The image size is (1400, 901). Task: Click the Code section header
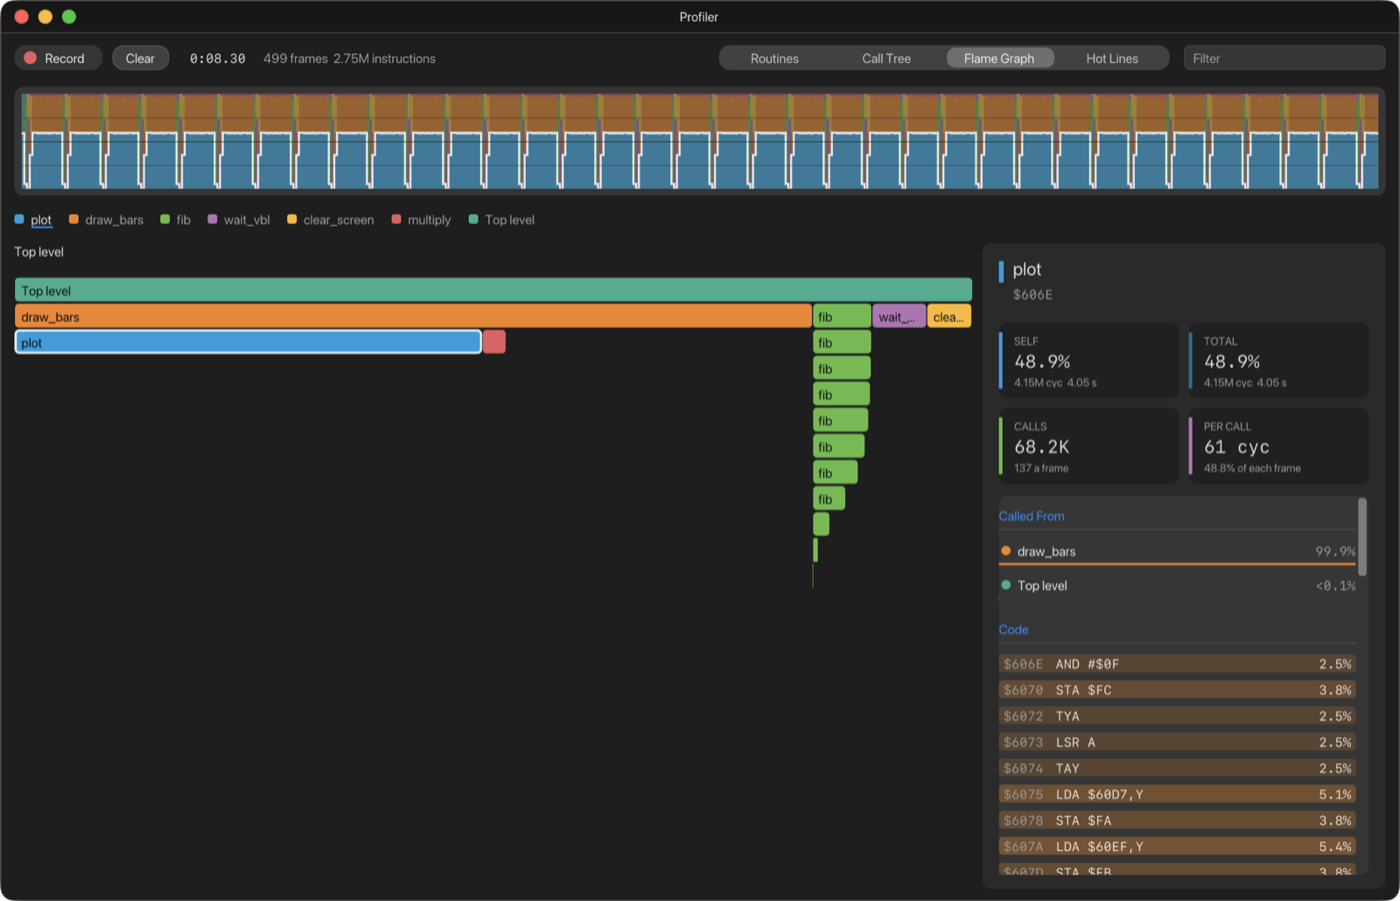click(1013, 630)
